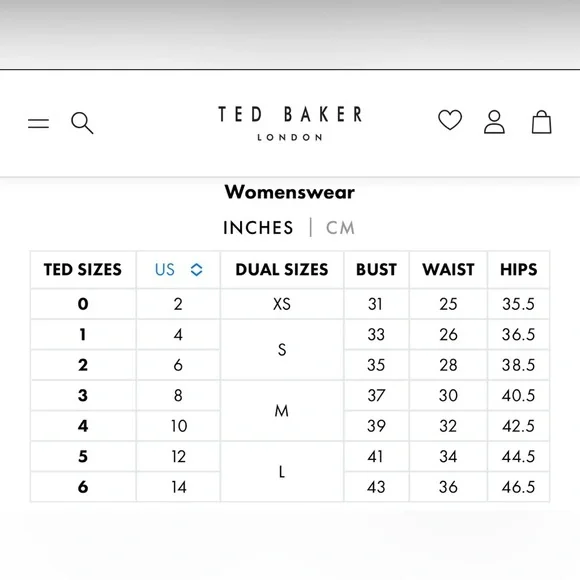
Task: Click hips value 42.5
Action: point(518,426)
